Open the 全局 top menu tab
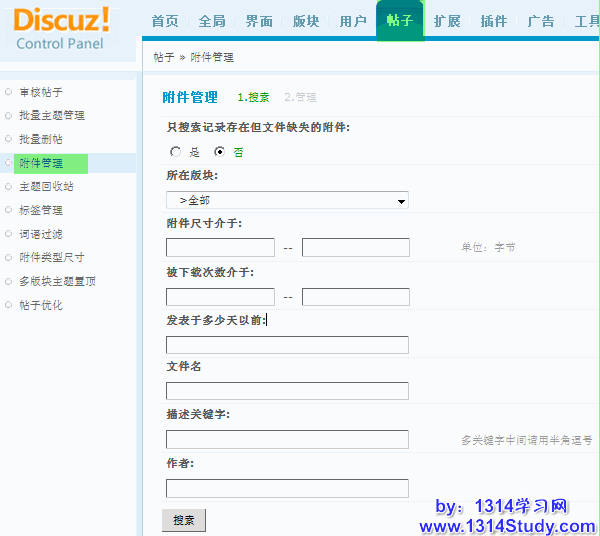The height and width of the screenshot is (536, 600). pos(212,21)
